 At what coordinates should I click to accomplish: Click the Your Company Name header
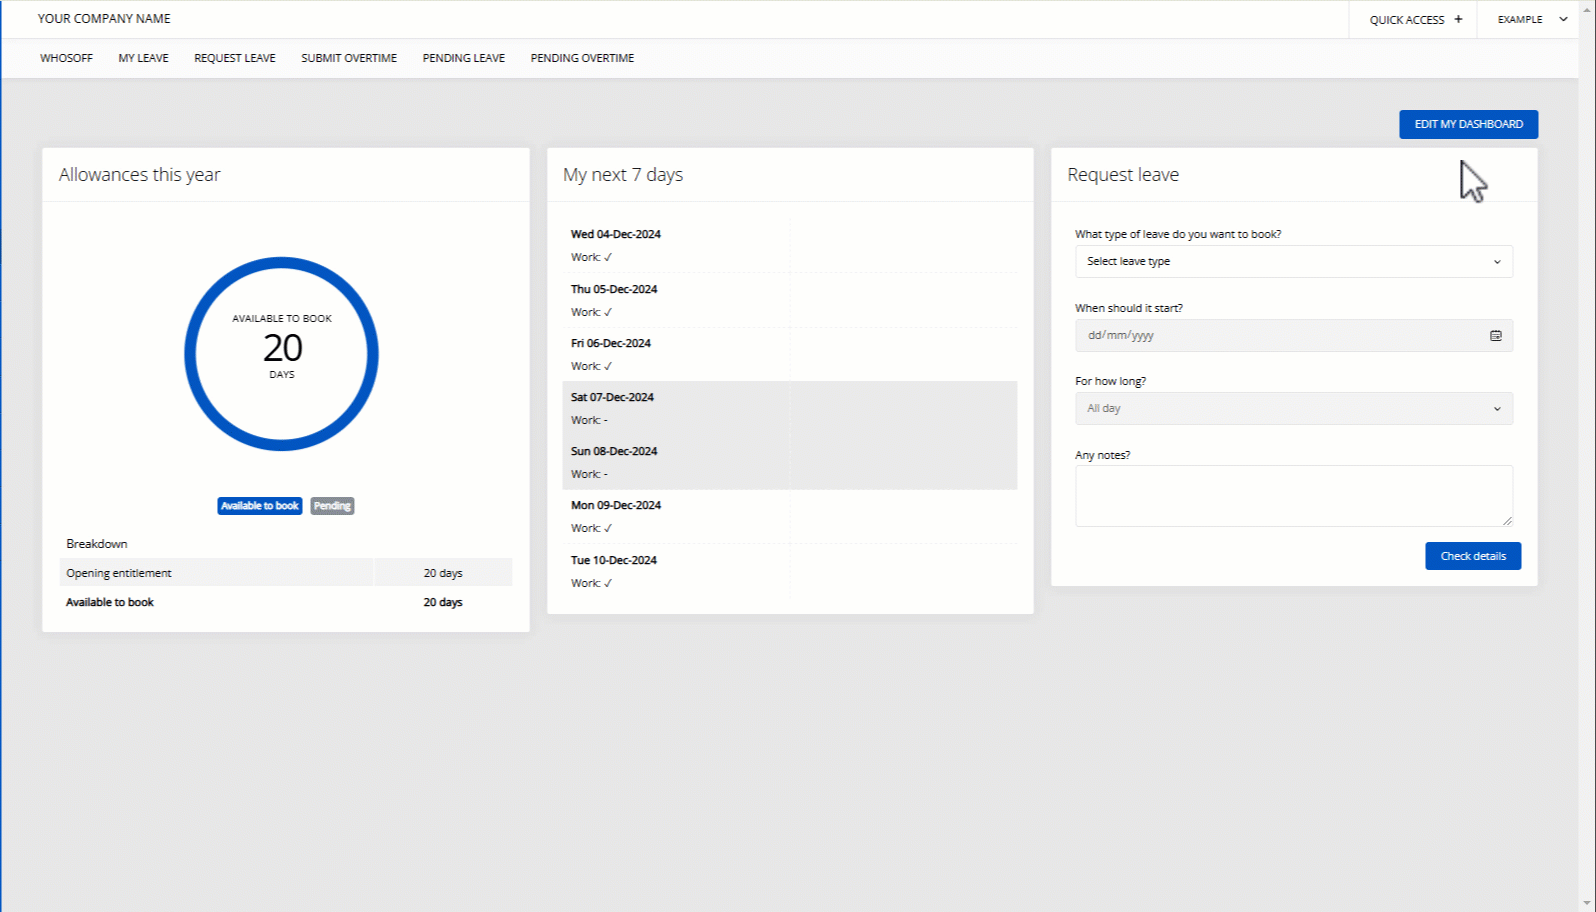104,19
